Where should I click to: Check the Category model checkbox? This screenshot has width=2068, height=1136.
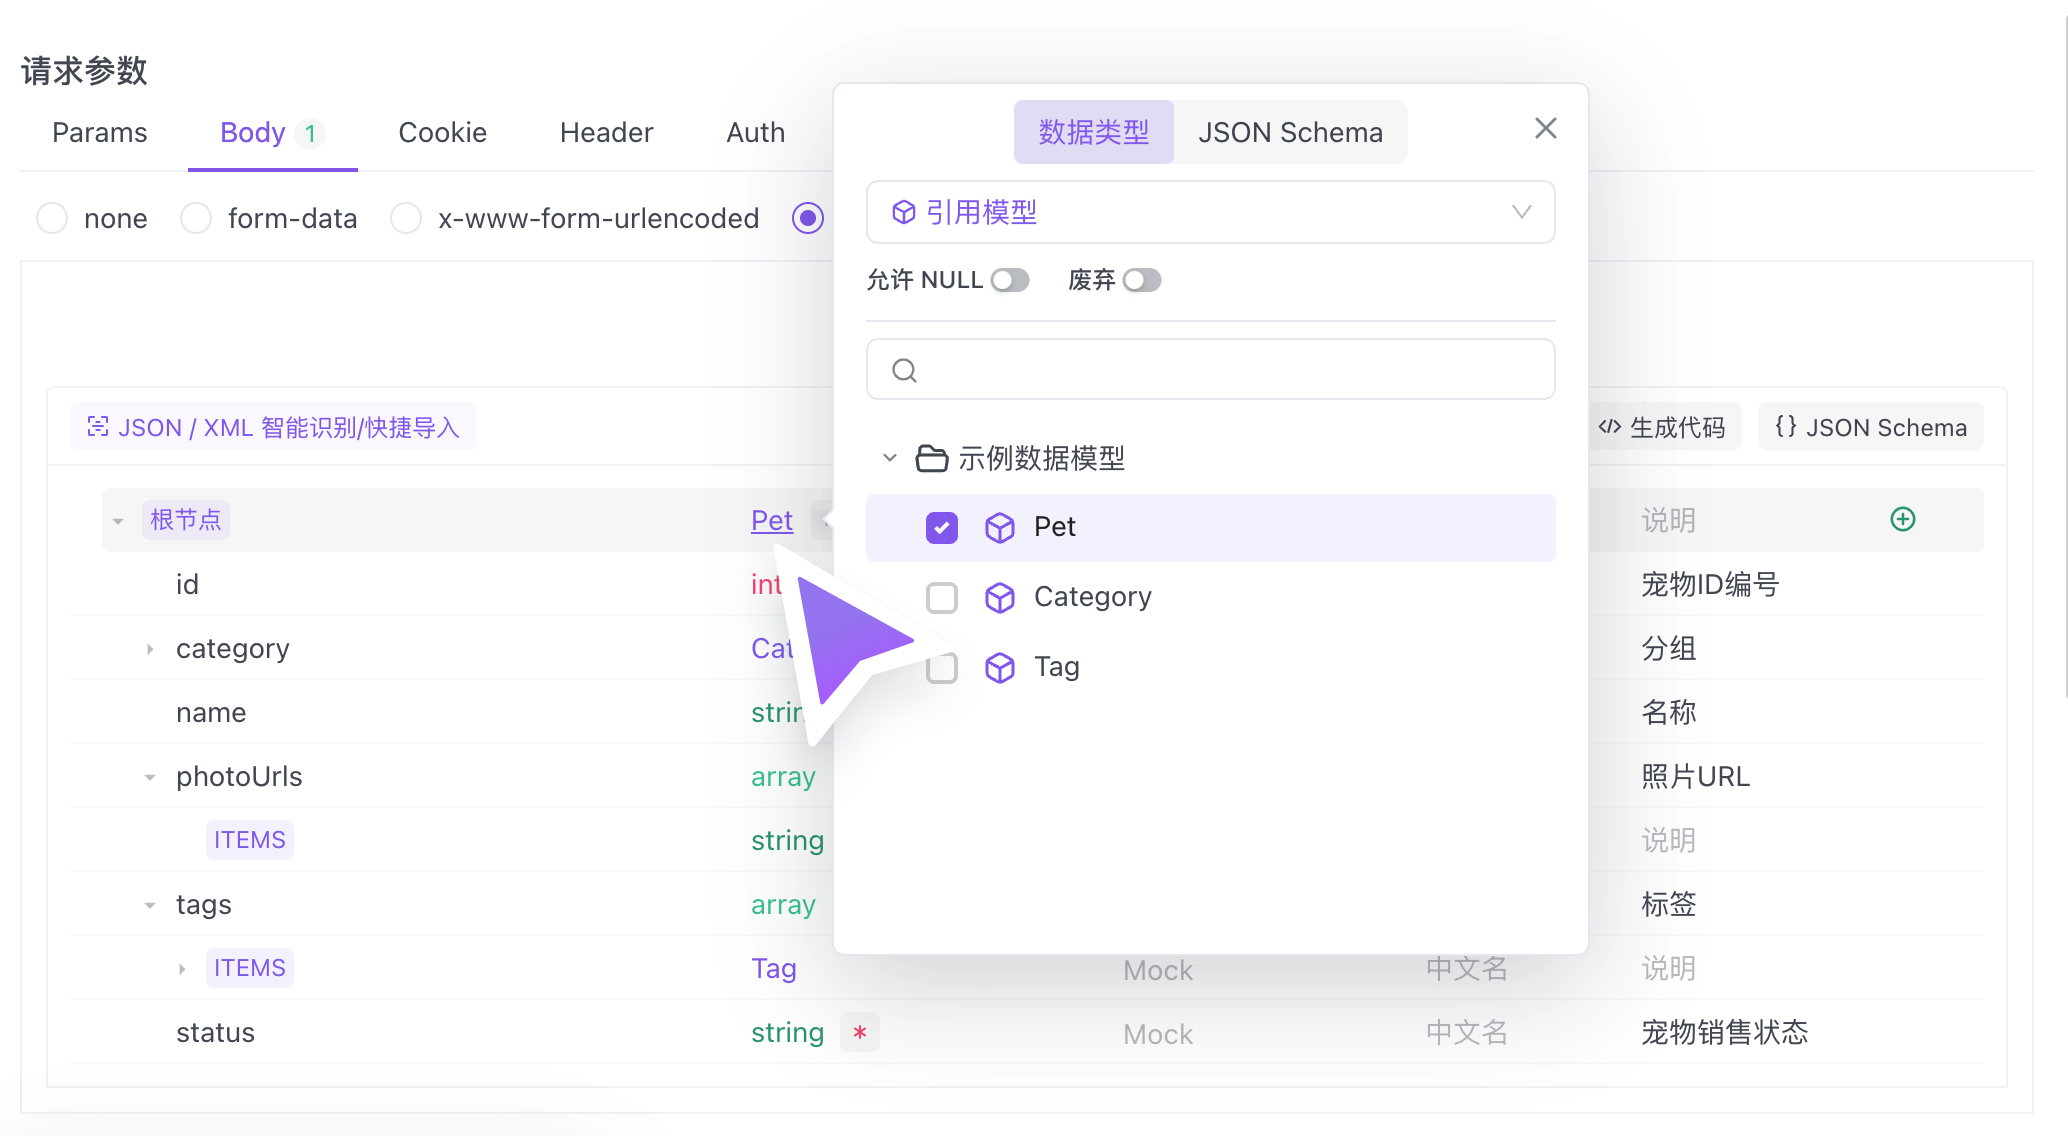coord(941,597)
